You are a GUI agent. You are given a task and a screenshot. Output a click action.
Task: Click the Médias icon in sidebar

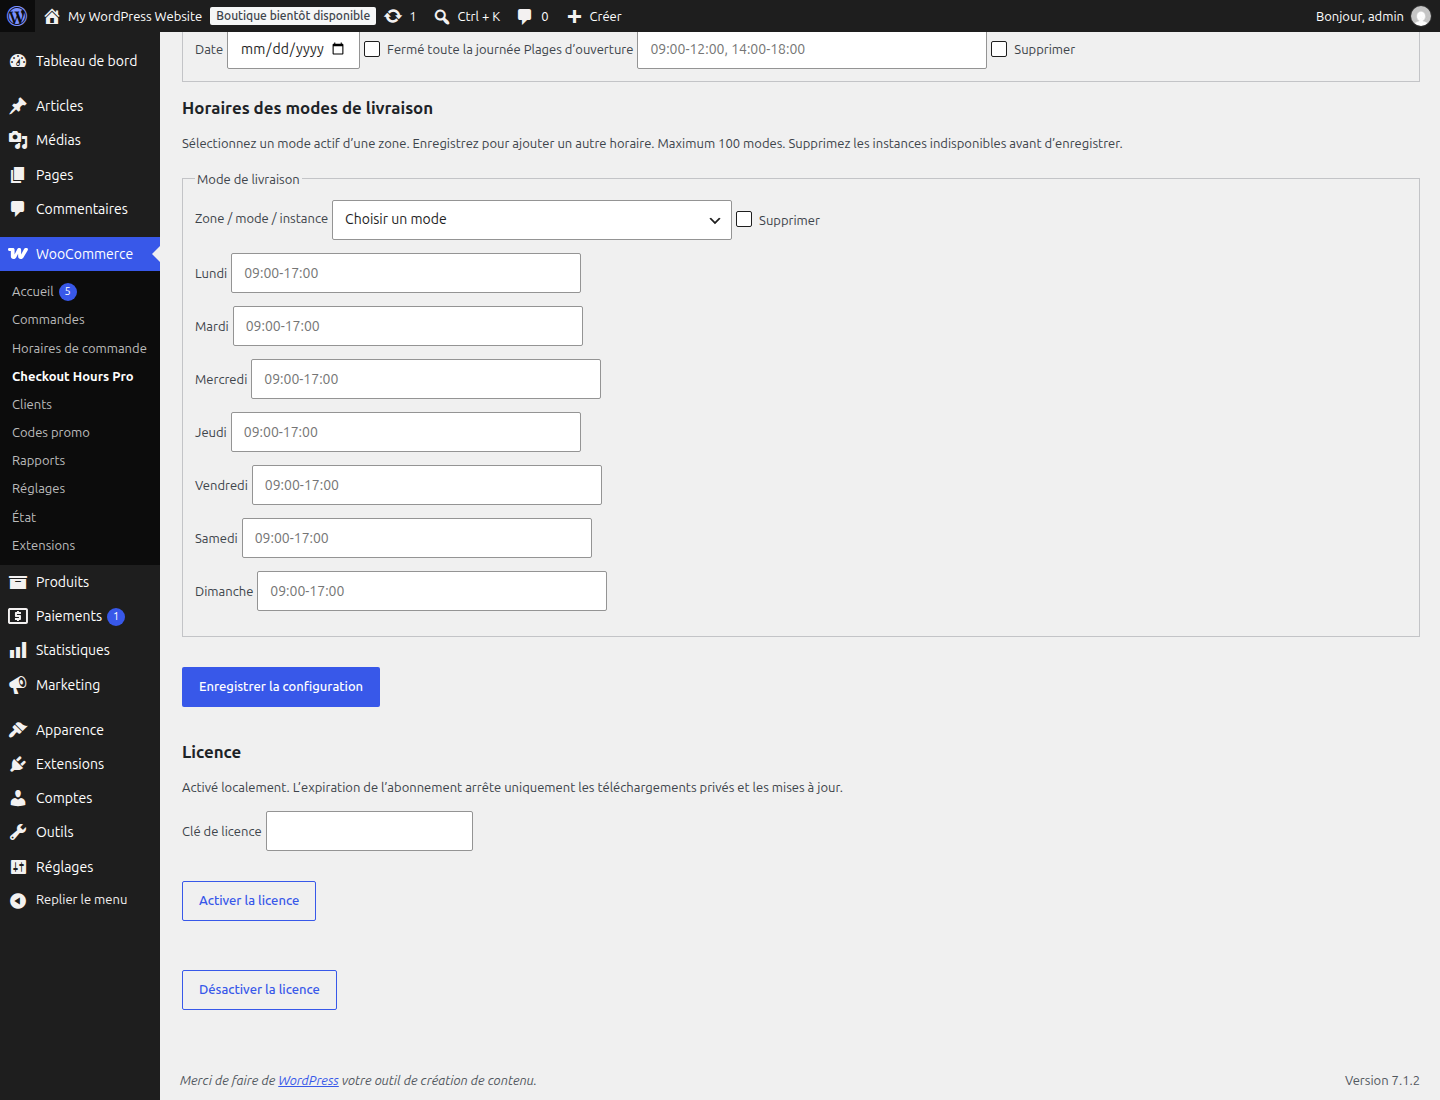pyautogui.click(x=18, y=140)
